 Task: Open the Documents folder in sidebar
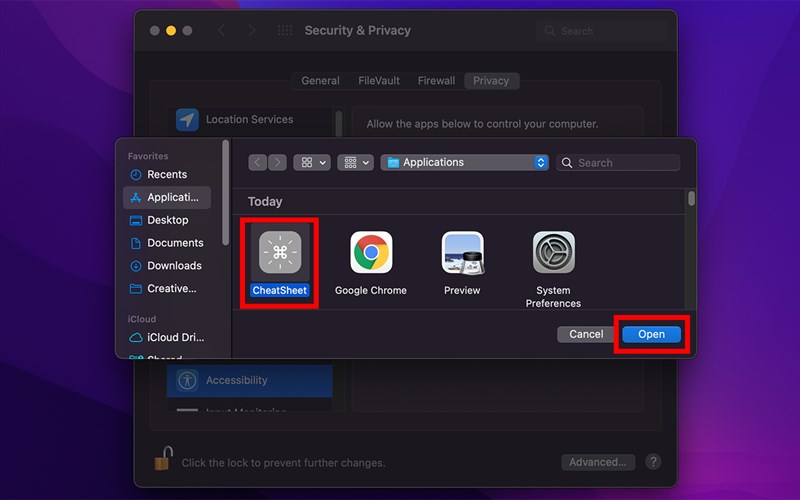[x=167, y=243]
